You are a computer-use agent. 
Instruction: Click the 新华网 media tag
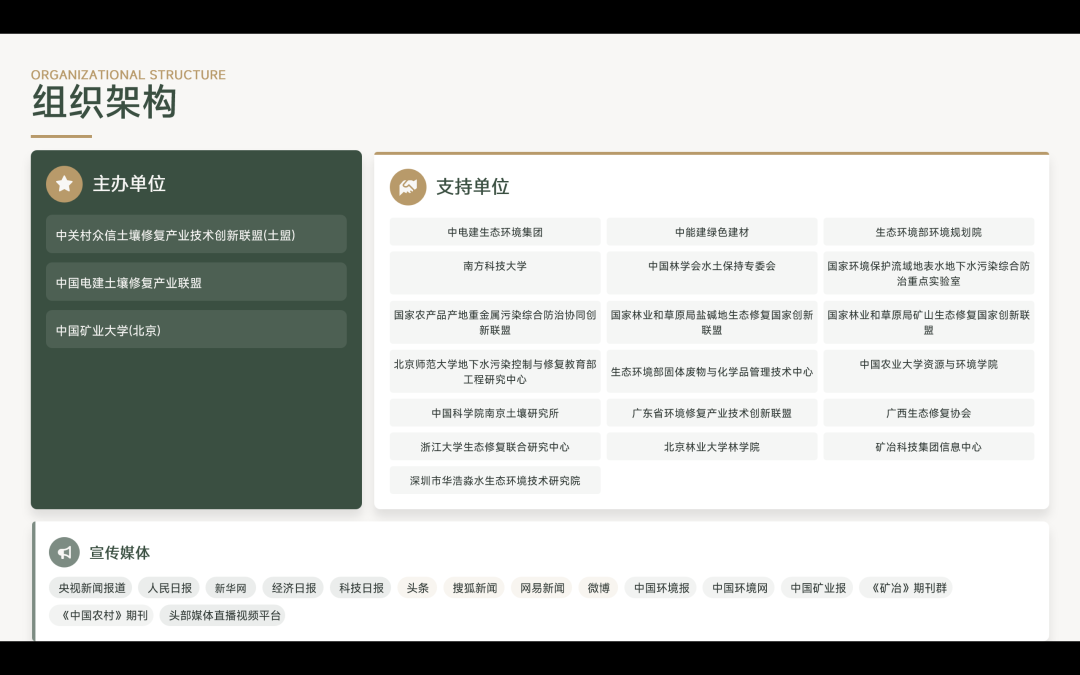(x=231, y=588)
